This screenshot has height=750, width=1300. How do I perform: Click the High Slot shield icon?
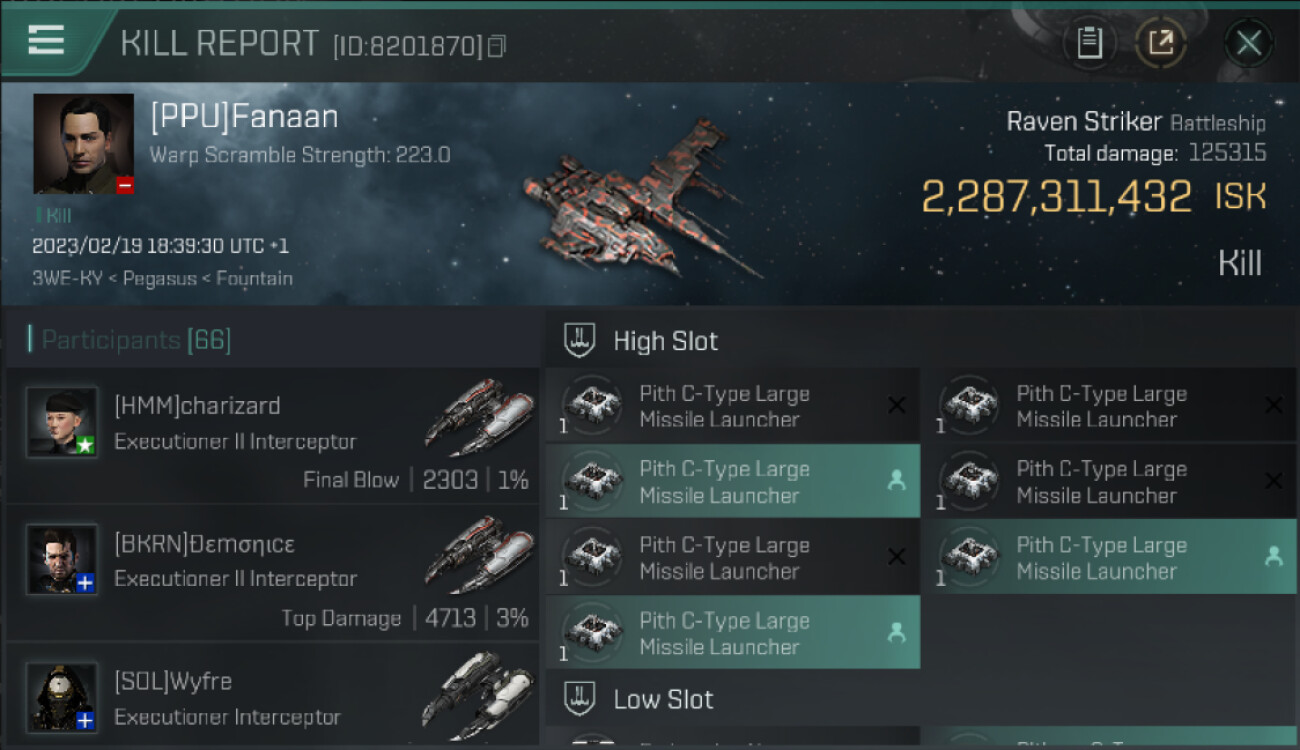(580, 340)
